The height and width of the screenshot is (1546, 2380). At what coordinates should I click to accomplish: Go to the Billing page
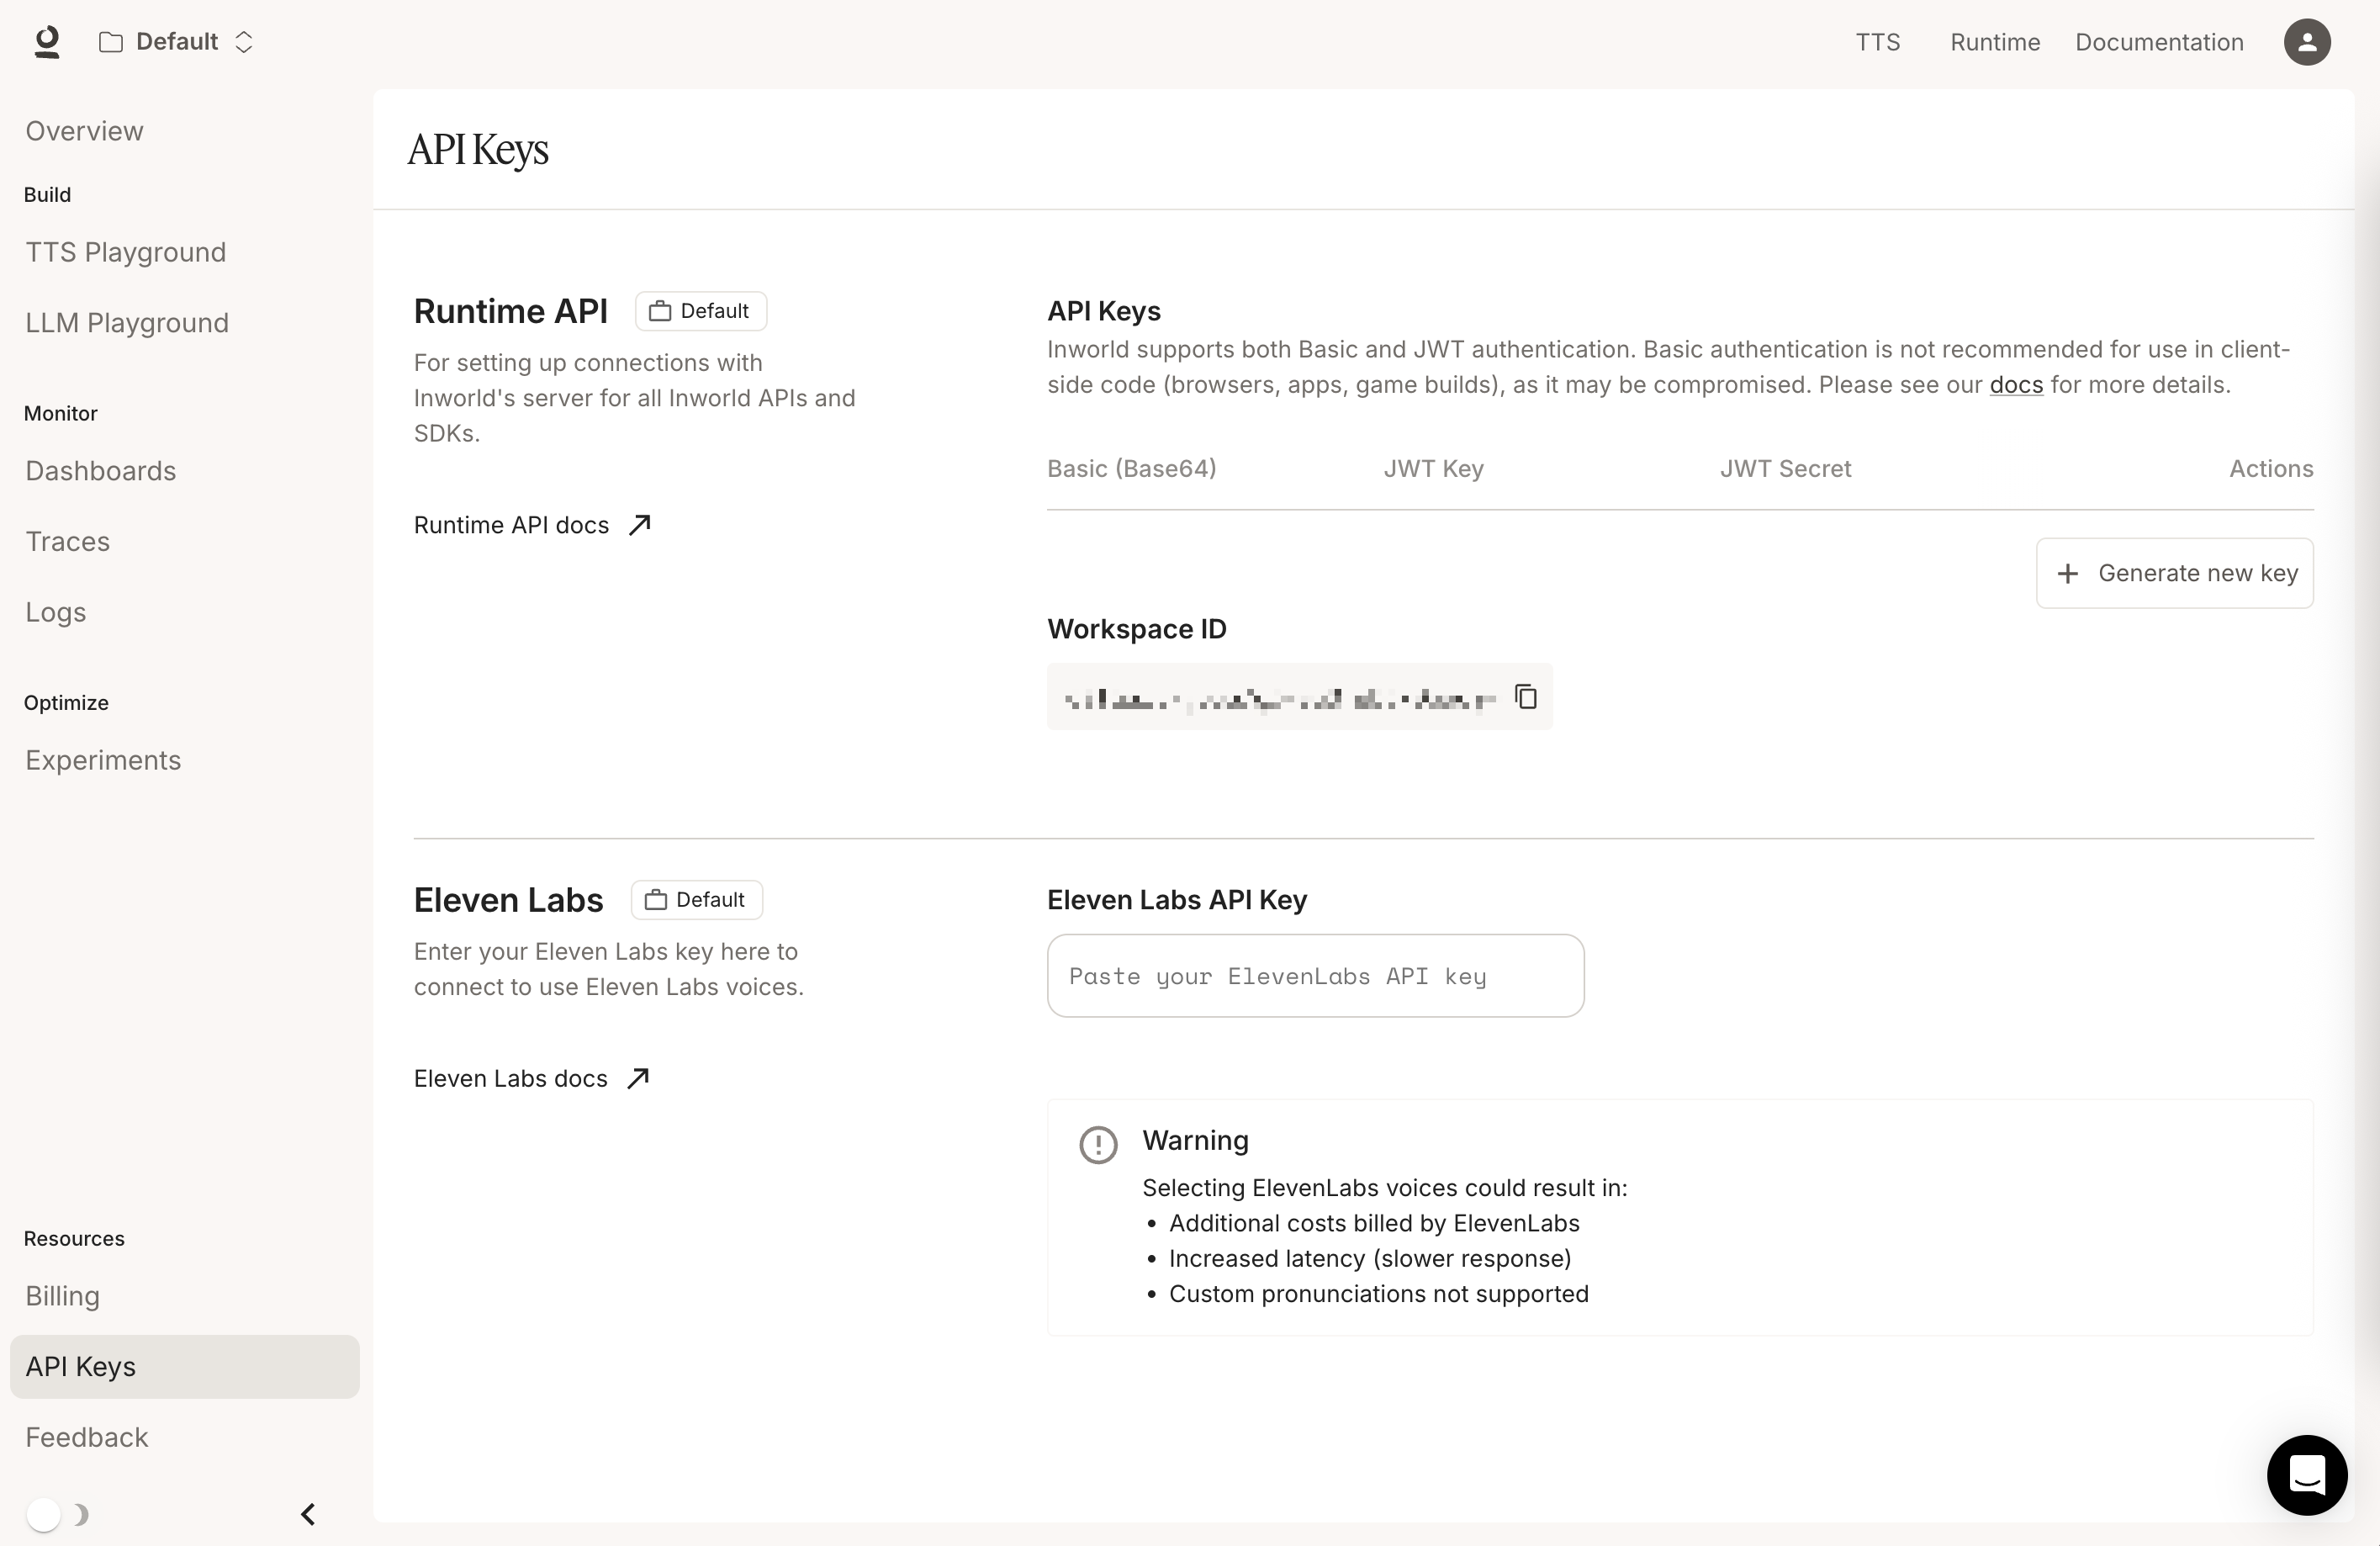pos(62,1296)
